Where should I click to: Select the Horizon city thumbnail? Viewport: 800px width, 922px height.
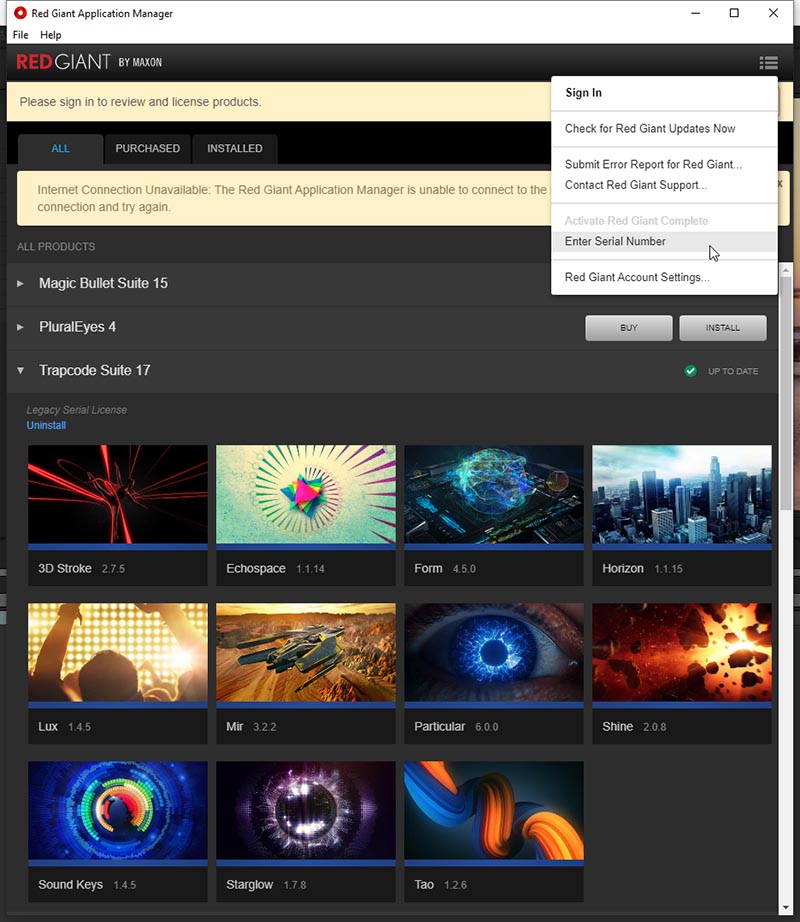click(x=682, y=494)
